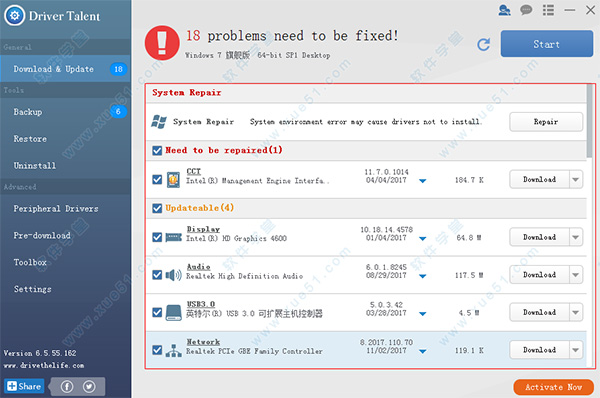
Task: Open Peripheral Drivers section
Action: (65, 209)
